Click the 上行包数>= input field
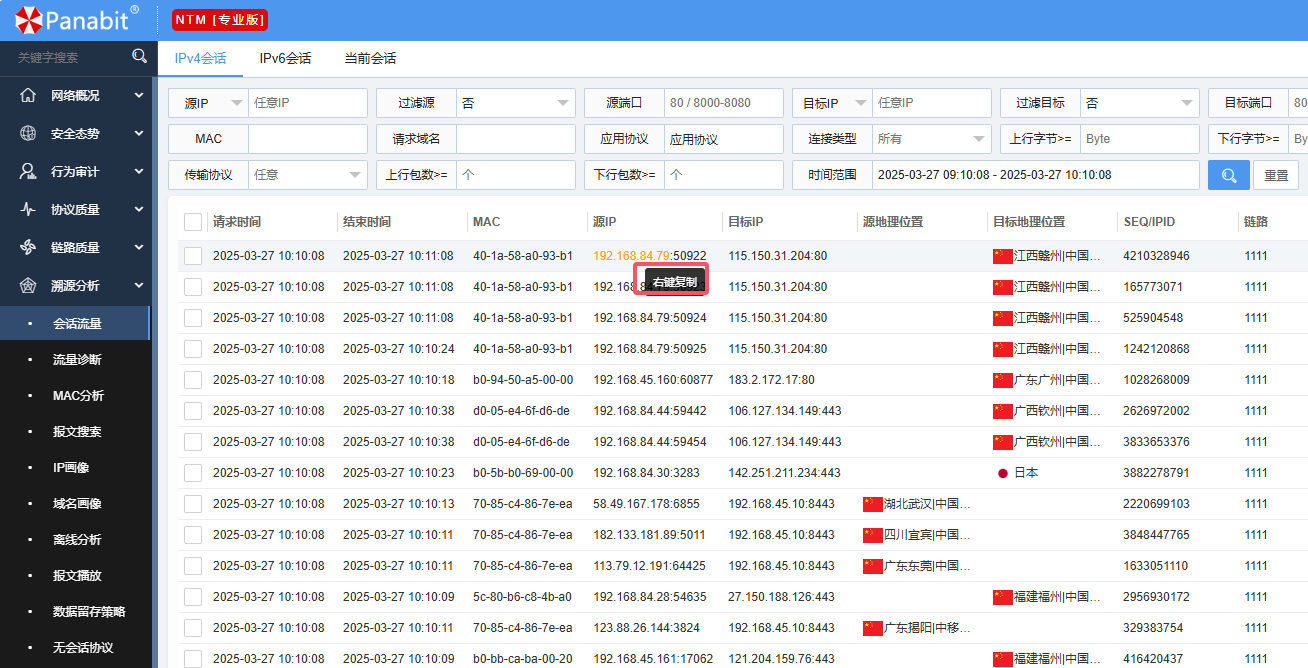Screen dimensions: 1308x668 (516, 175)
